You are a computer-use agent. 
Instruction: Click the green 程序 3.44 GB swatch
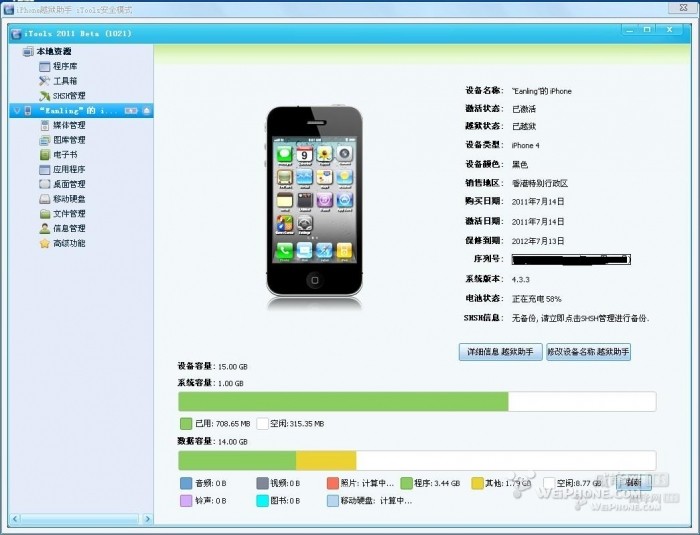coord(406,483)
